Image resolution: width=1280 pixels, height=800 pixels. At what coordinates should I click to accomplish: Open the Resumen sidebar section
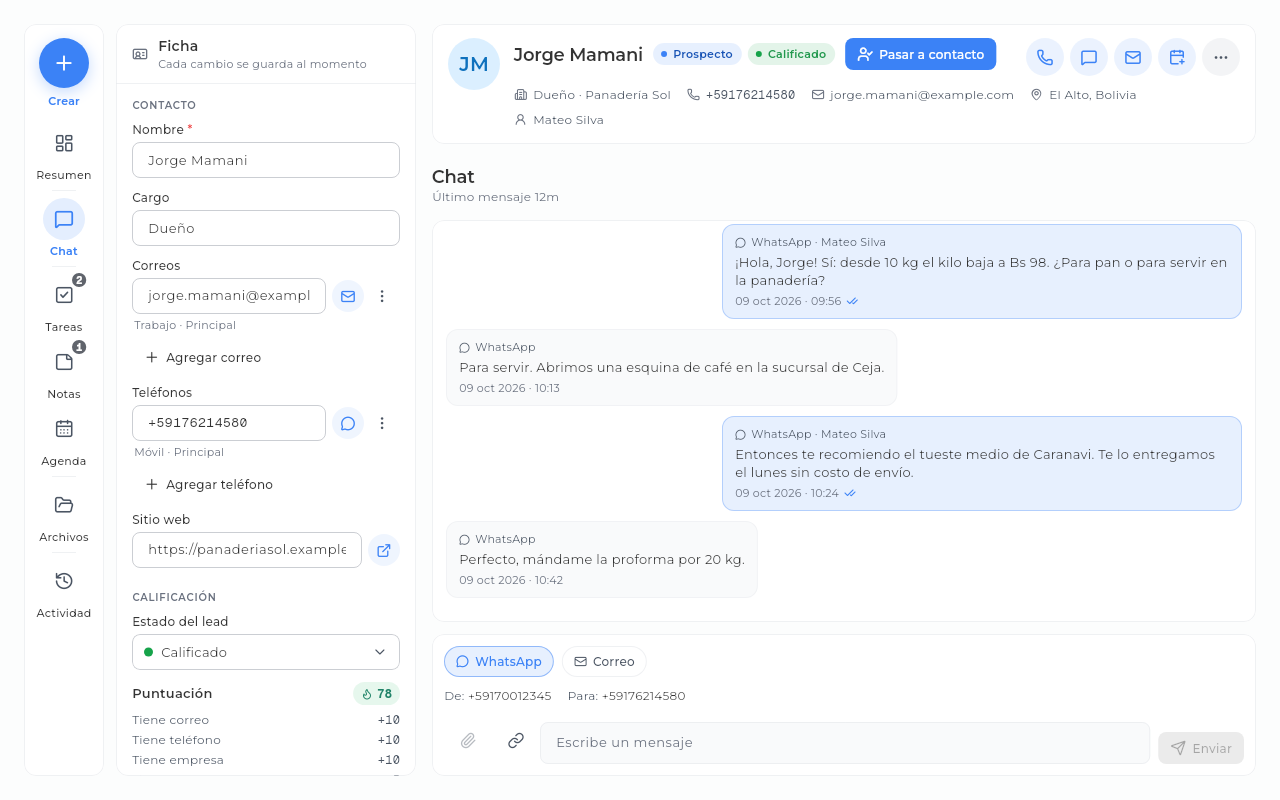[x=64, y=157]
